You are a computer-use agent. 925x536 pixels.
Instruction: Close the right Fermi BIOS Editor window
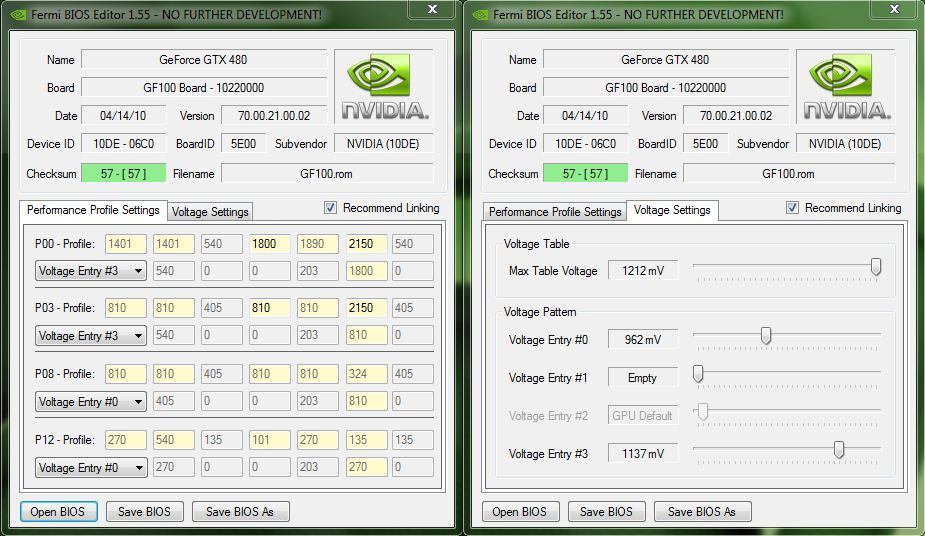(x=894, y=9)
